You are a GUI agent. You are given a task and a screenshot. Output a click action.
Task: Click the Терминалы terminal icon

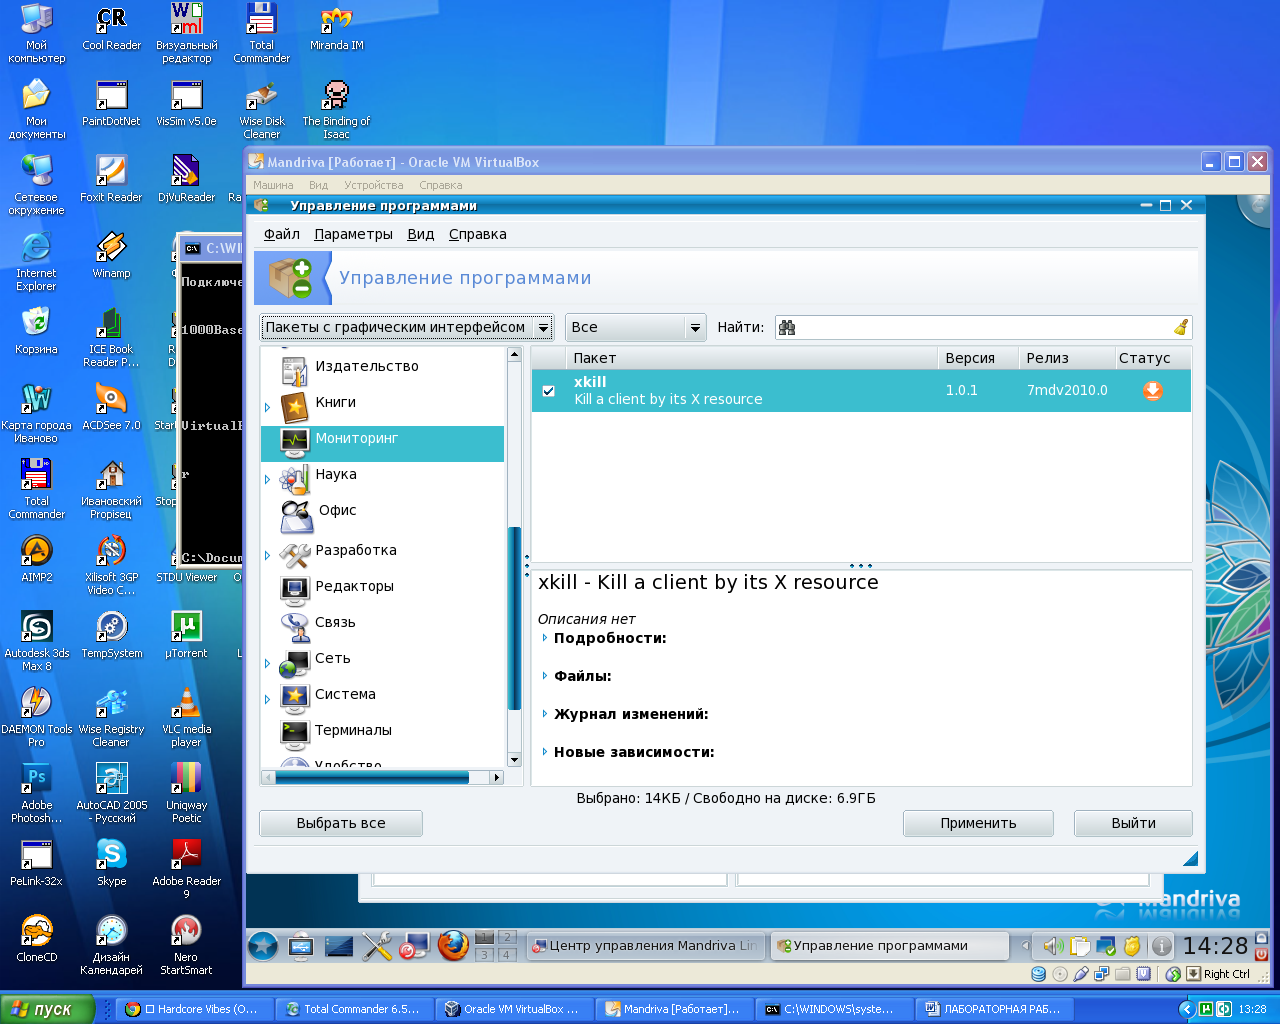pos(294,733)
